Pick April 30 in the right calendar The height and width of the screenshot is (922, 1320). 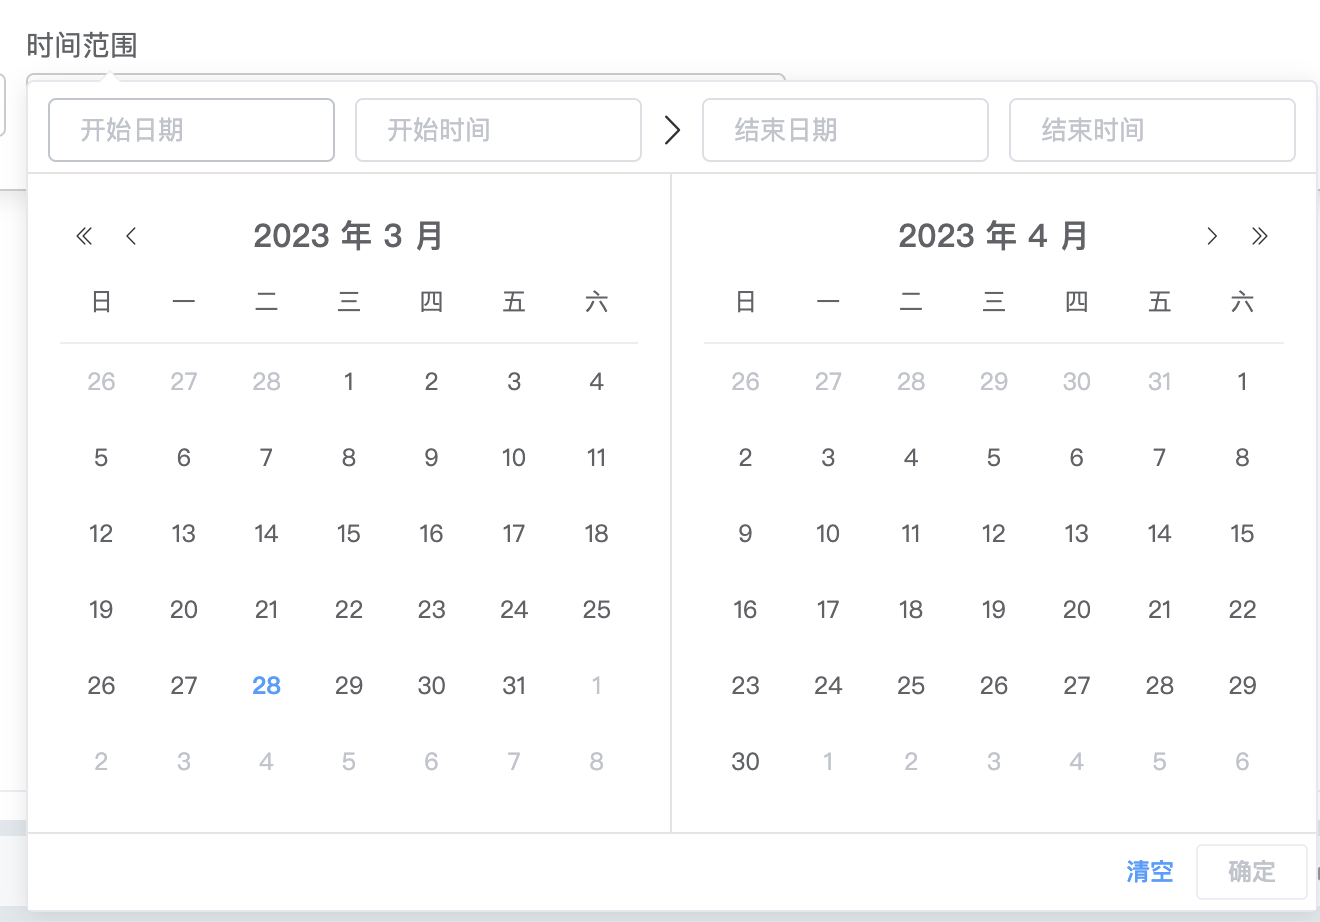(x=745, y=761)
